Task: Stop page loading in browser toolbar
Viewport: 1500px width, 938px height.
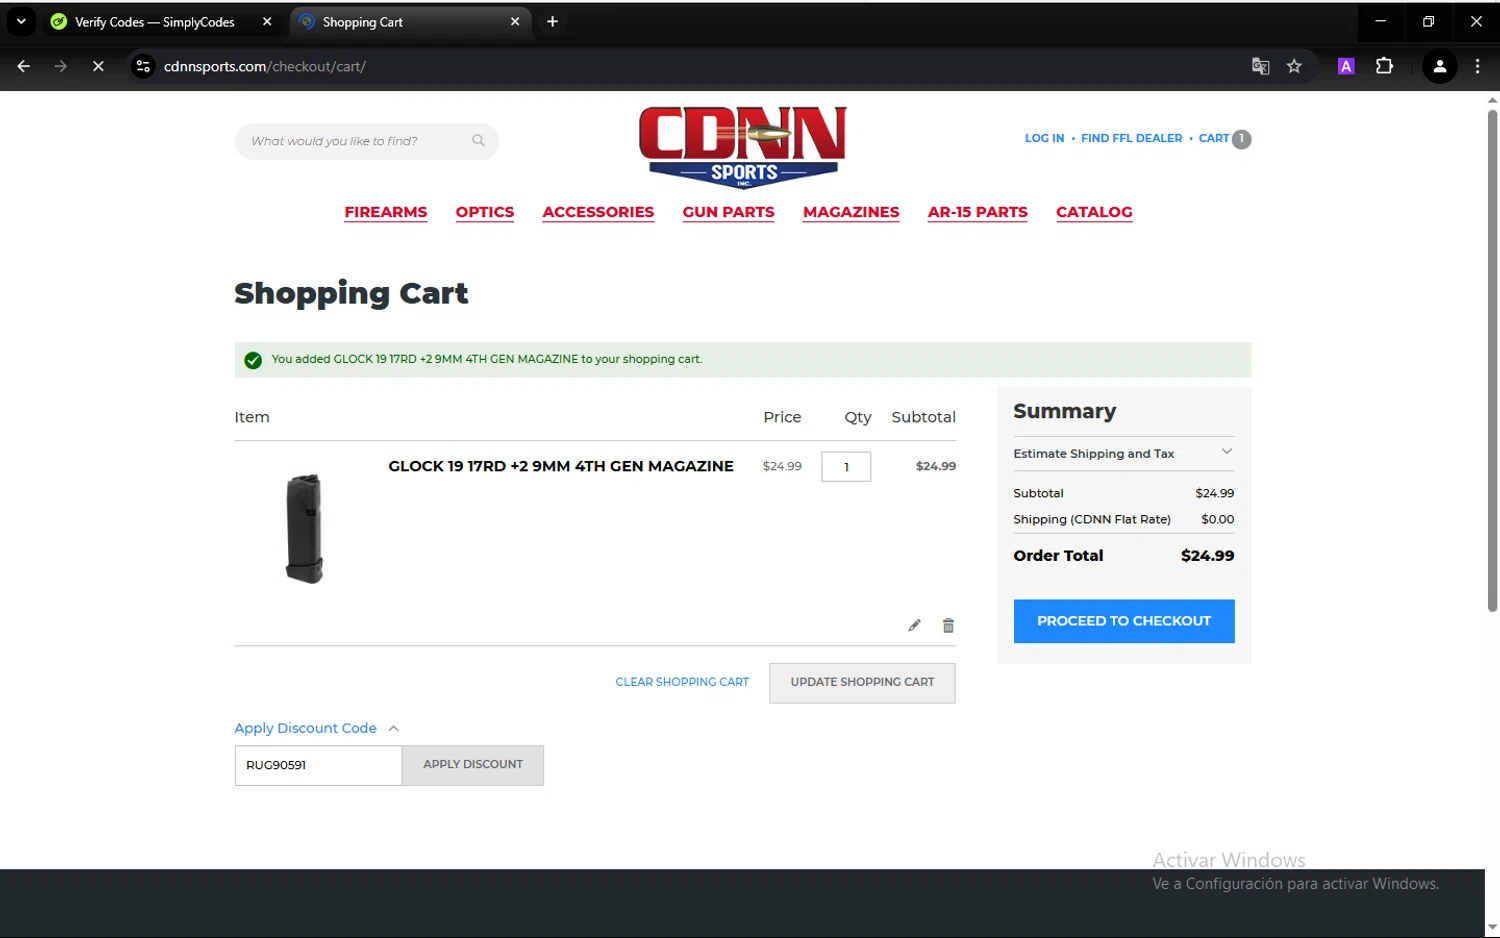Action: click(98, 67)
